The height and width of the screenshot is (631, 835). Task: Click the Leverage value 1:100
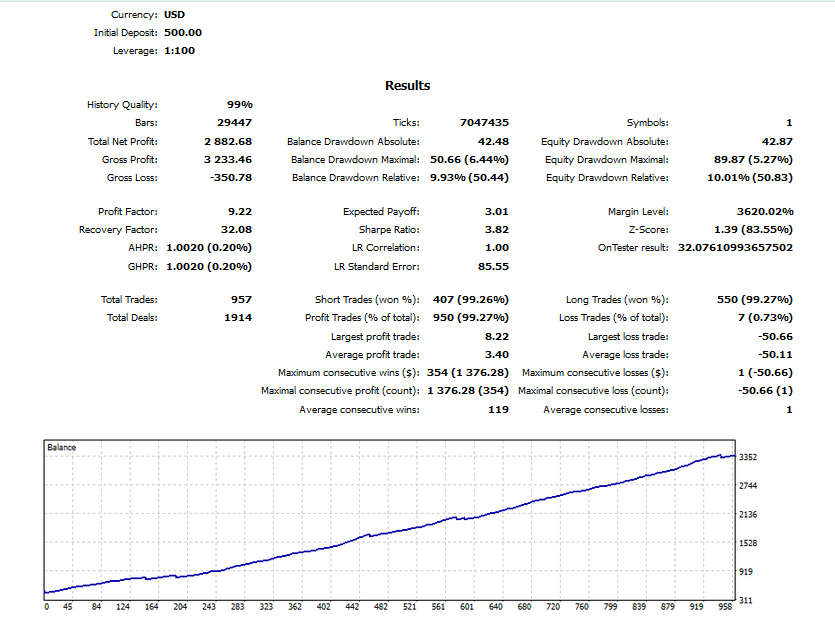click(x=179, y=51)
